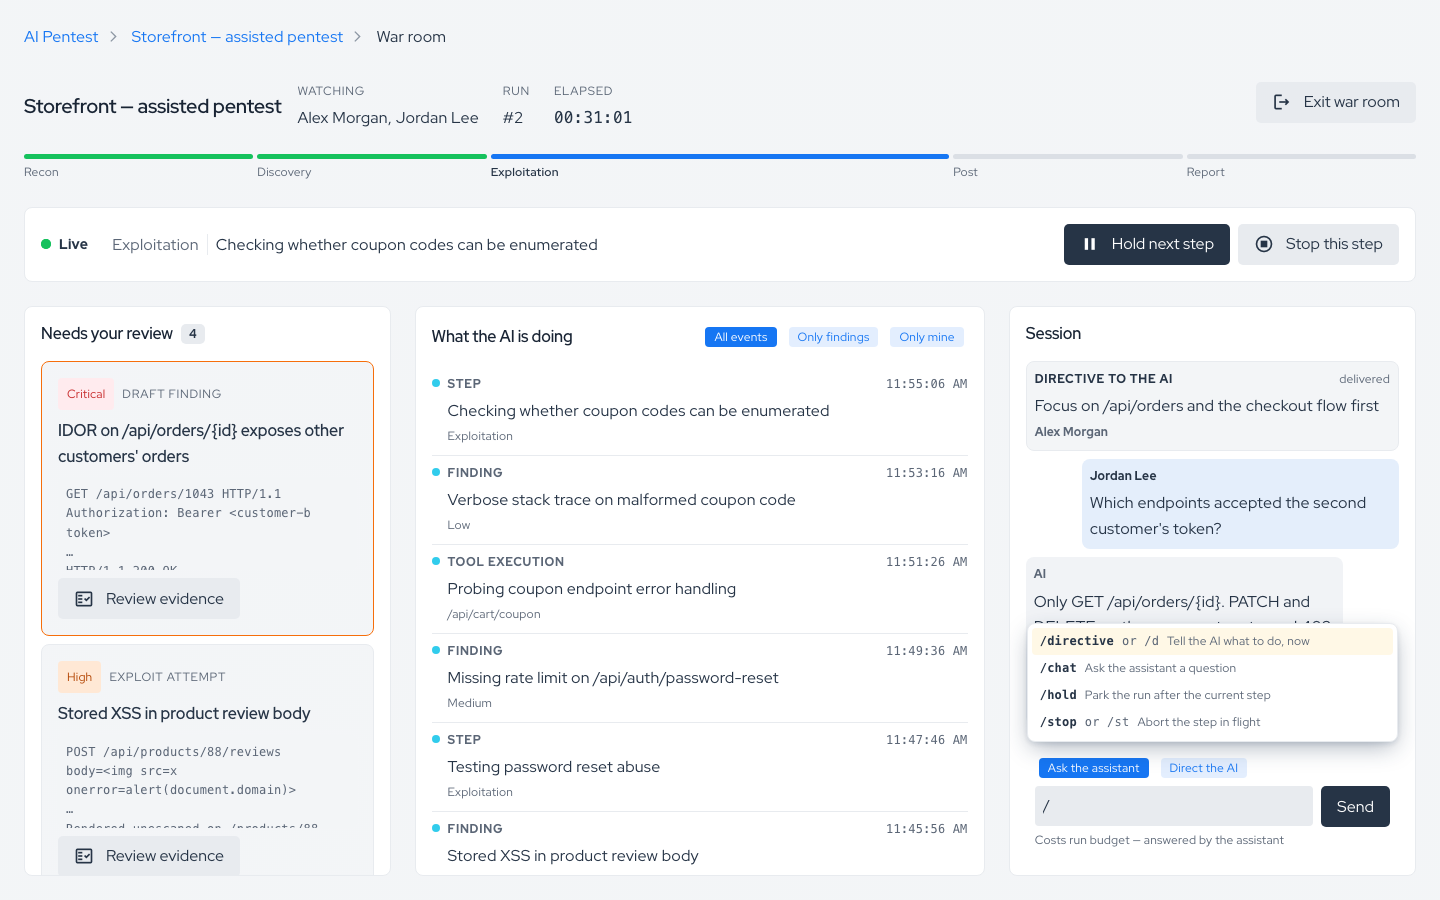This screenshot has width=1440, height=900.
Task: Open the AI Pentest breadcrumb link
Action: click(61, 37)
